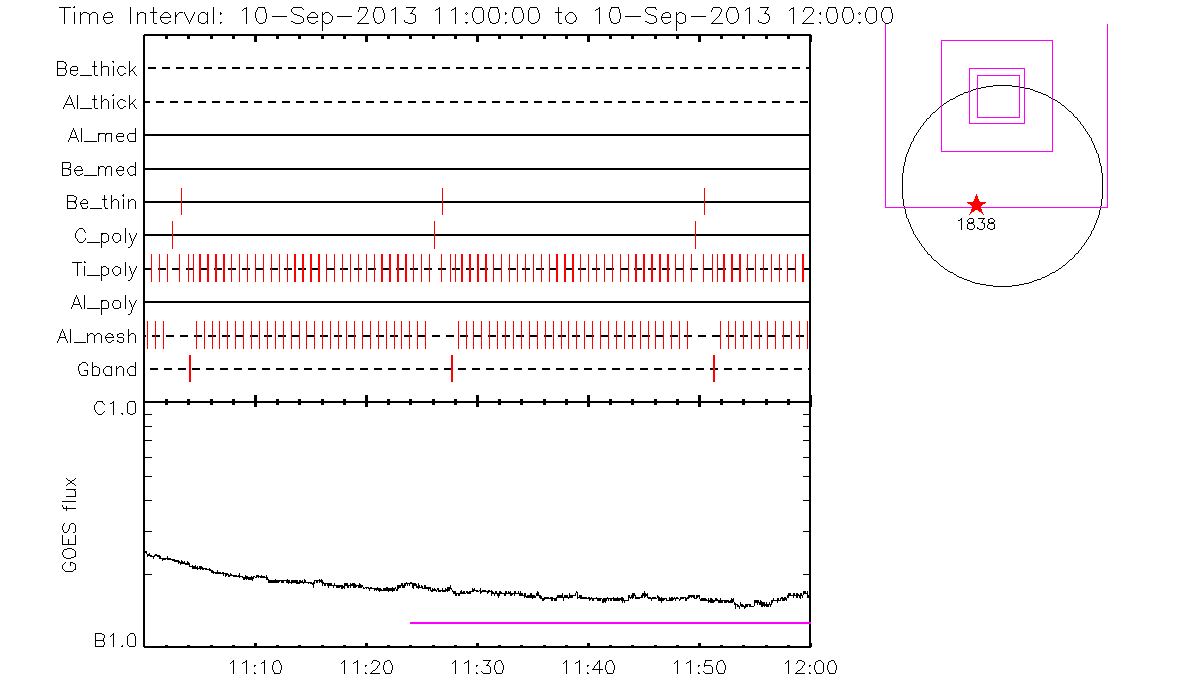Select the Ti_poly filter label
The image size is (1200, 700).
tap(104, 269)
